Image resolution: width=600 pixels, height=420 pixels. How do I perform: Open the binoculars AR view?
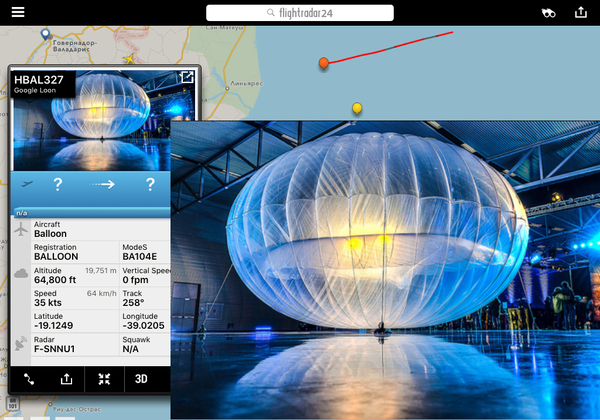[x=548, y=13]
